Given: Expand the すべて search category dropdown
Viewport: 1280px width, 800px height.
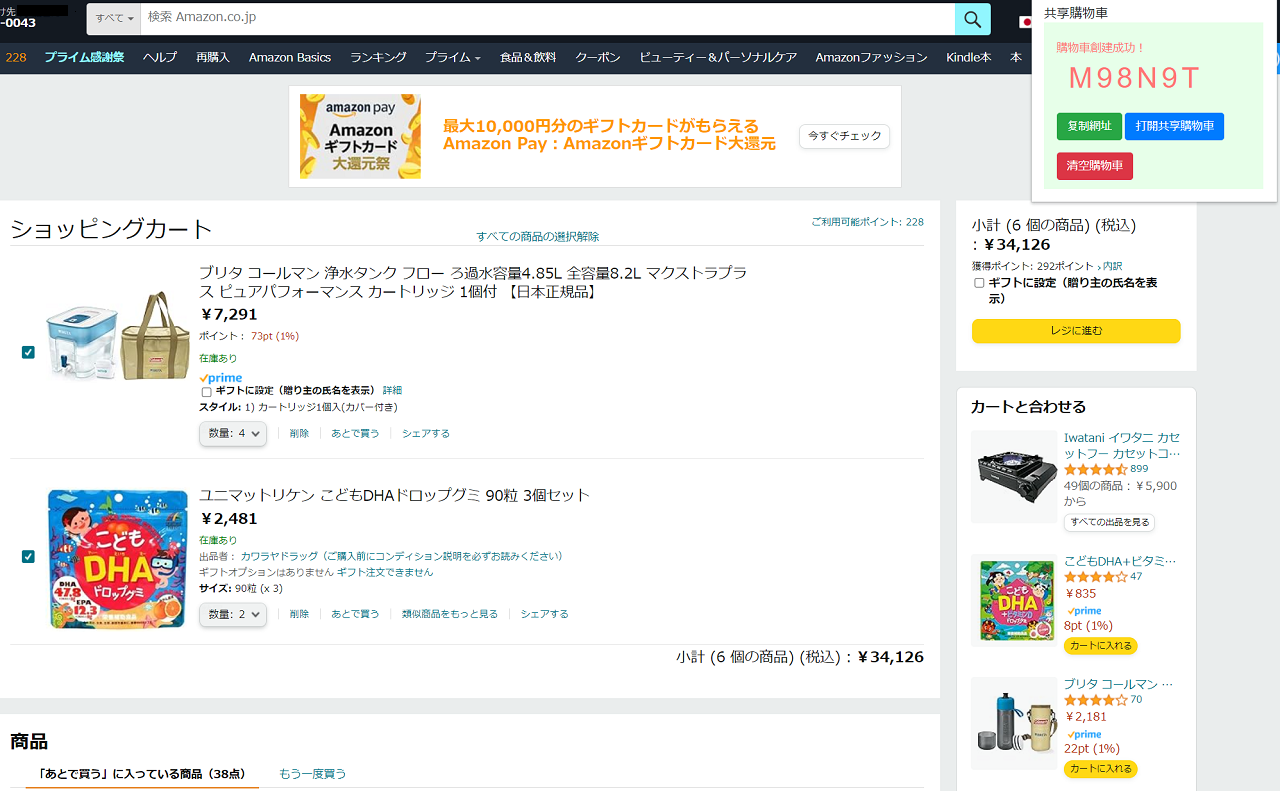Looking at the screenshot, I should (x=114, y=19).
